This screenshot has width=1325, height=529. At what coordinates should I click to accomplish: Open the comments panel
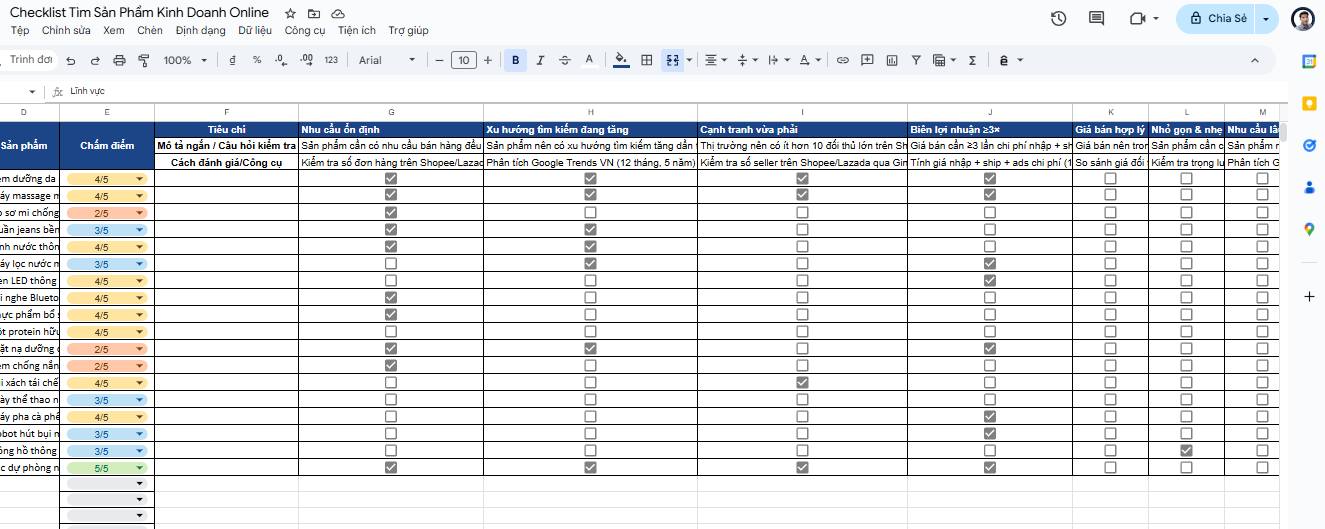1097,18
